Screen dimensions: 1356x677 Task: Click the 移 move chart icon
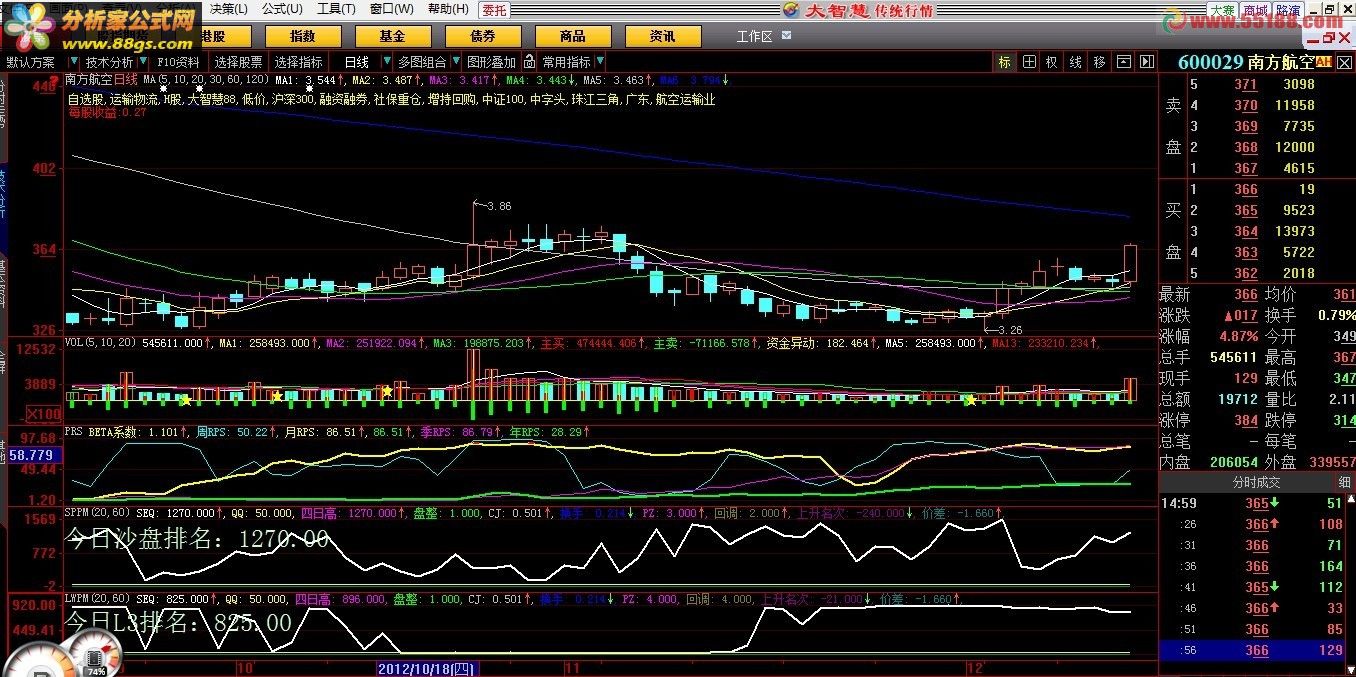pos(1099,62)
